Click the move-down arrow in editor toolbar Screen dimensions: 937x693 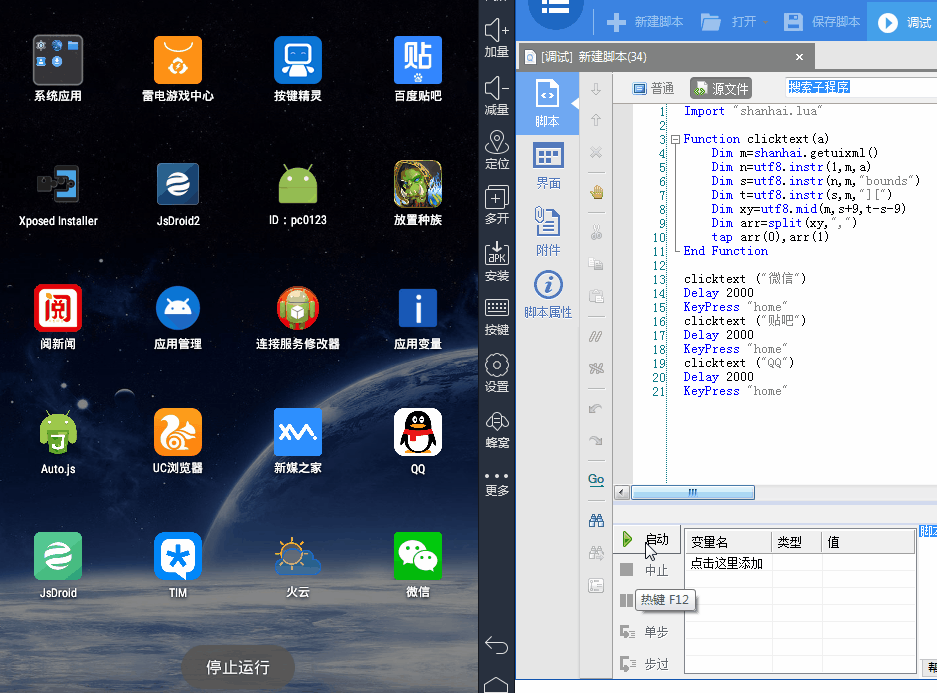pos(596,90)
